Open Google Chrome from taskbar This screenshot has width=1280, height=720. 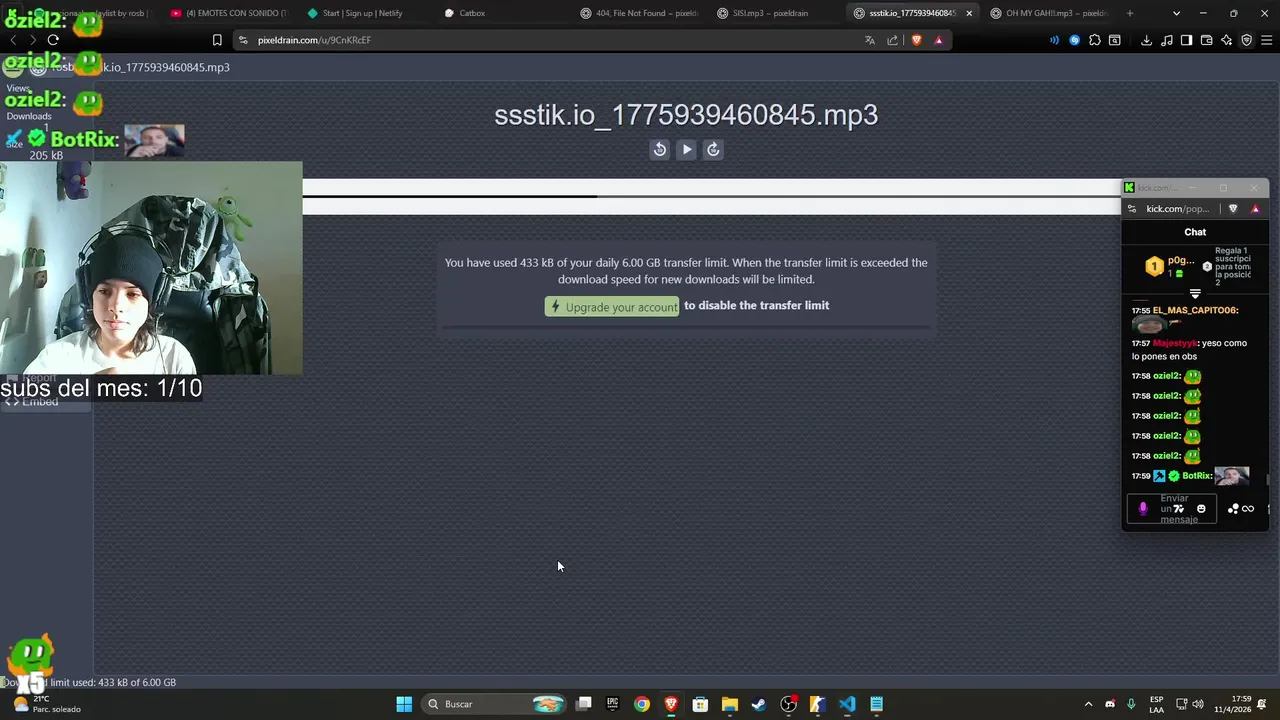[642, 704]
